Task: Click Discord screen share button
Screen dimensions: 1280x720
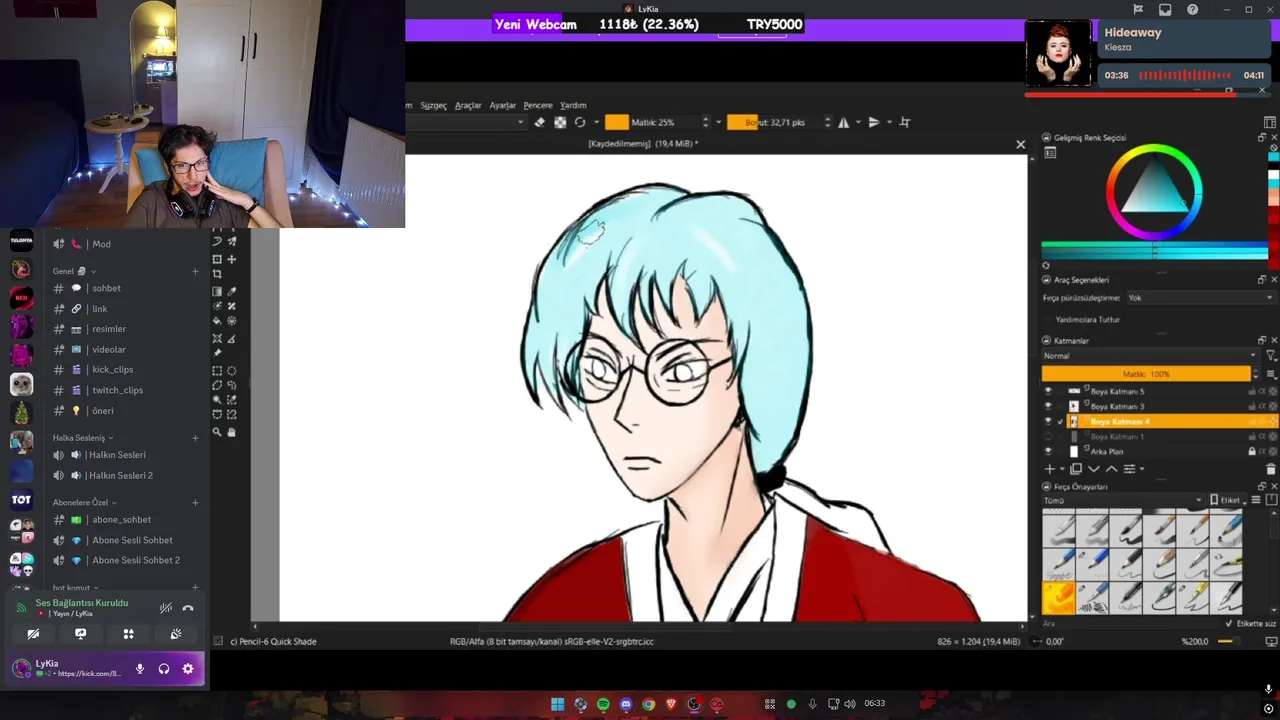Action: (80, 634)
